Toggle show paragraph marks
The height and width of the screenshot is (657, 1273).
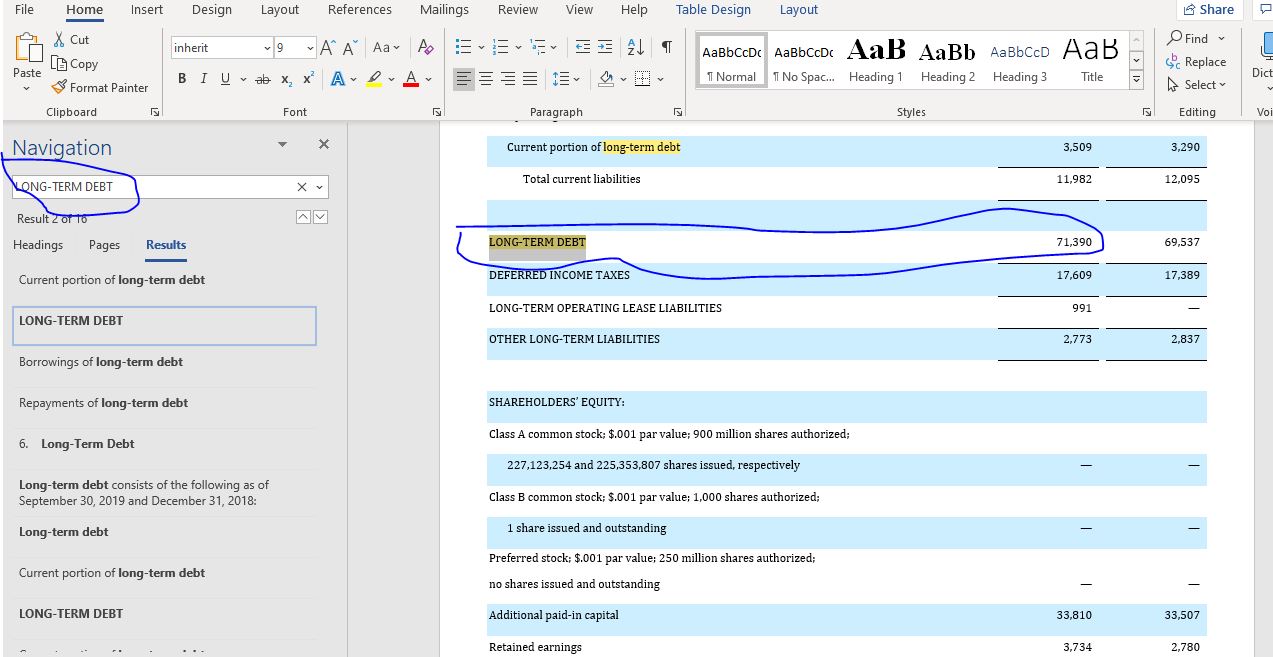666,48
